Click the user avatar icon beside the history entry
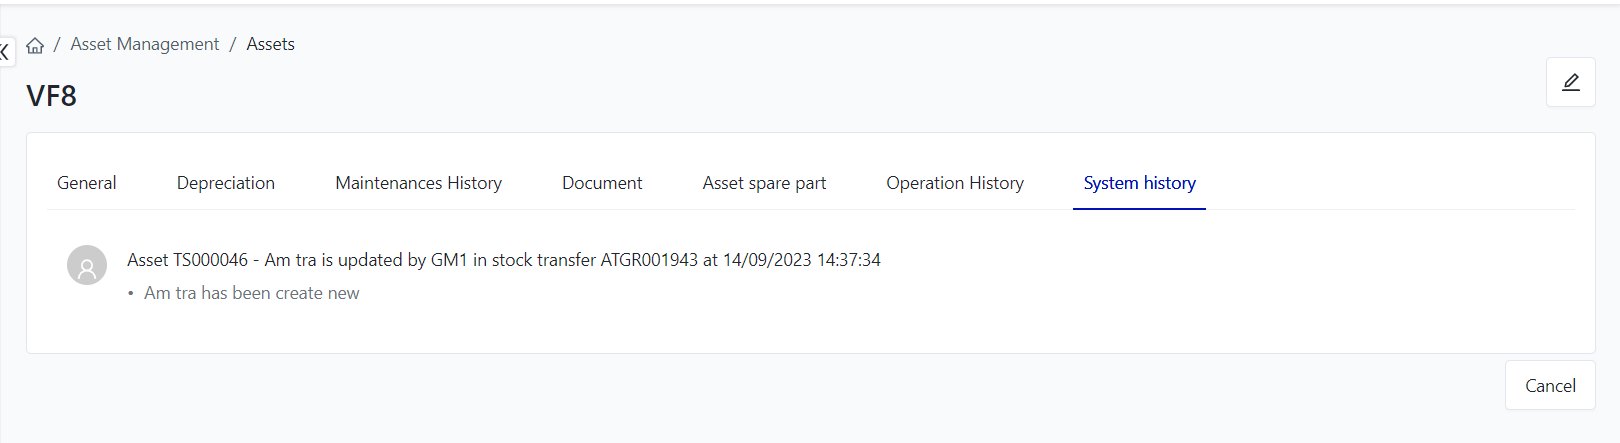 (87, 266)
